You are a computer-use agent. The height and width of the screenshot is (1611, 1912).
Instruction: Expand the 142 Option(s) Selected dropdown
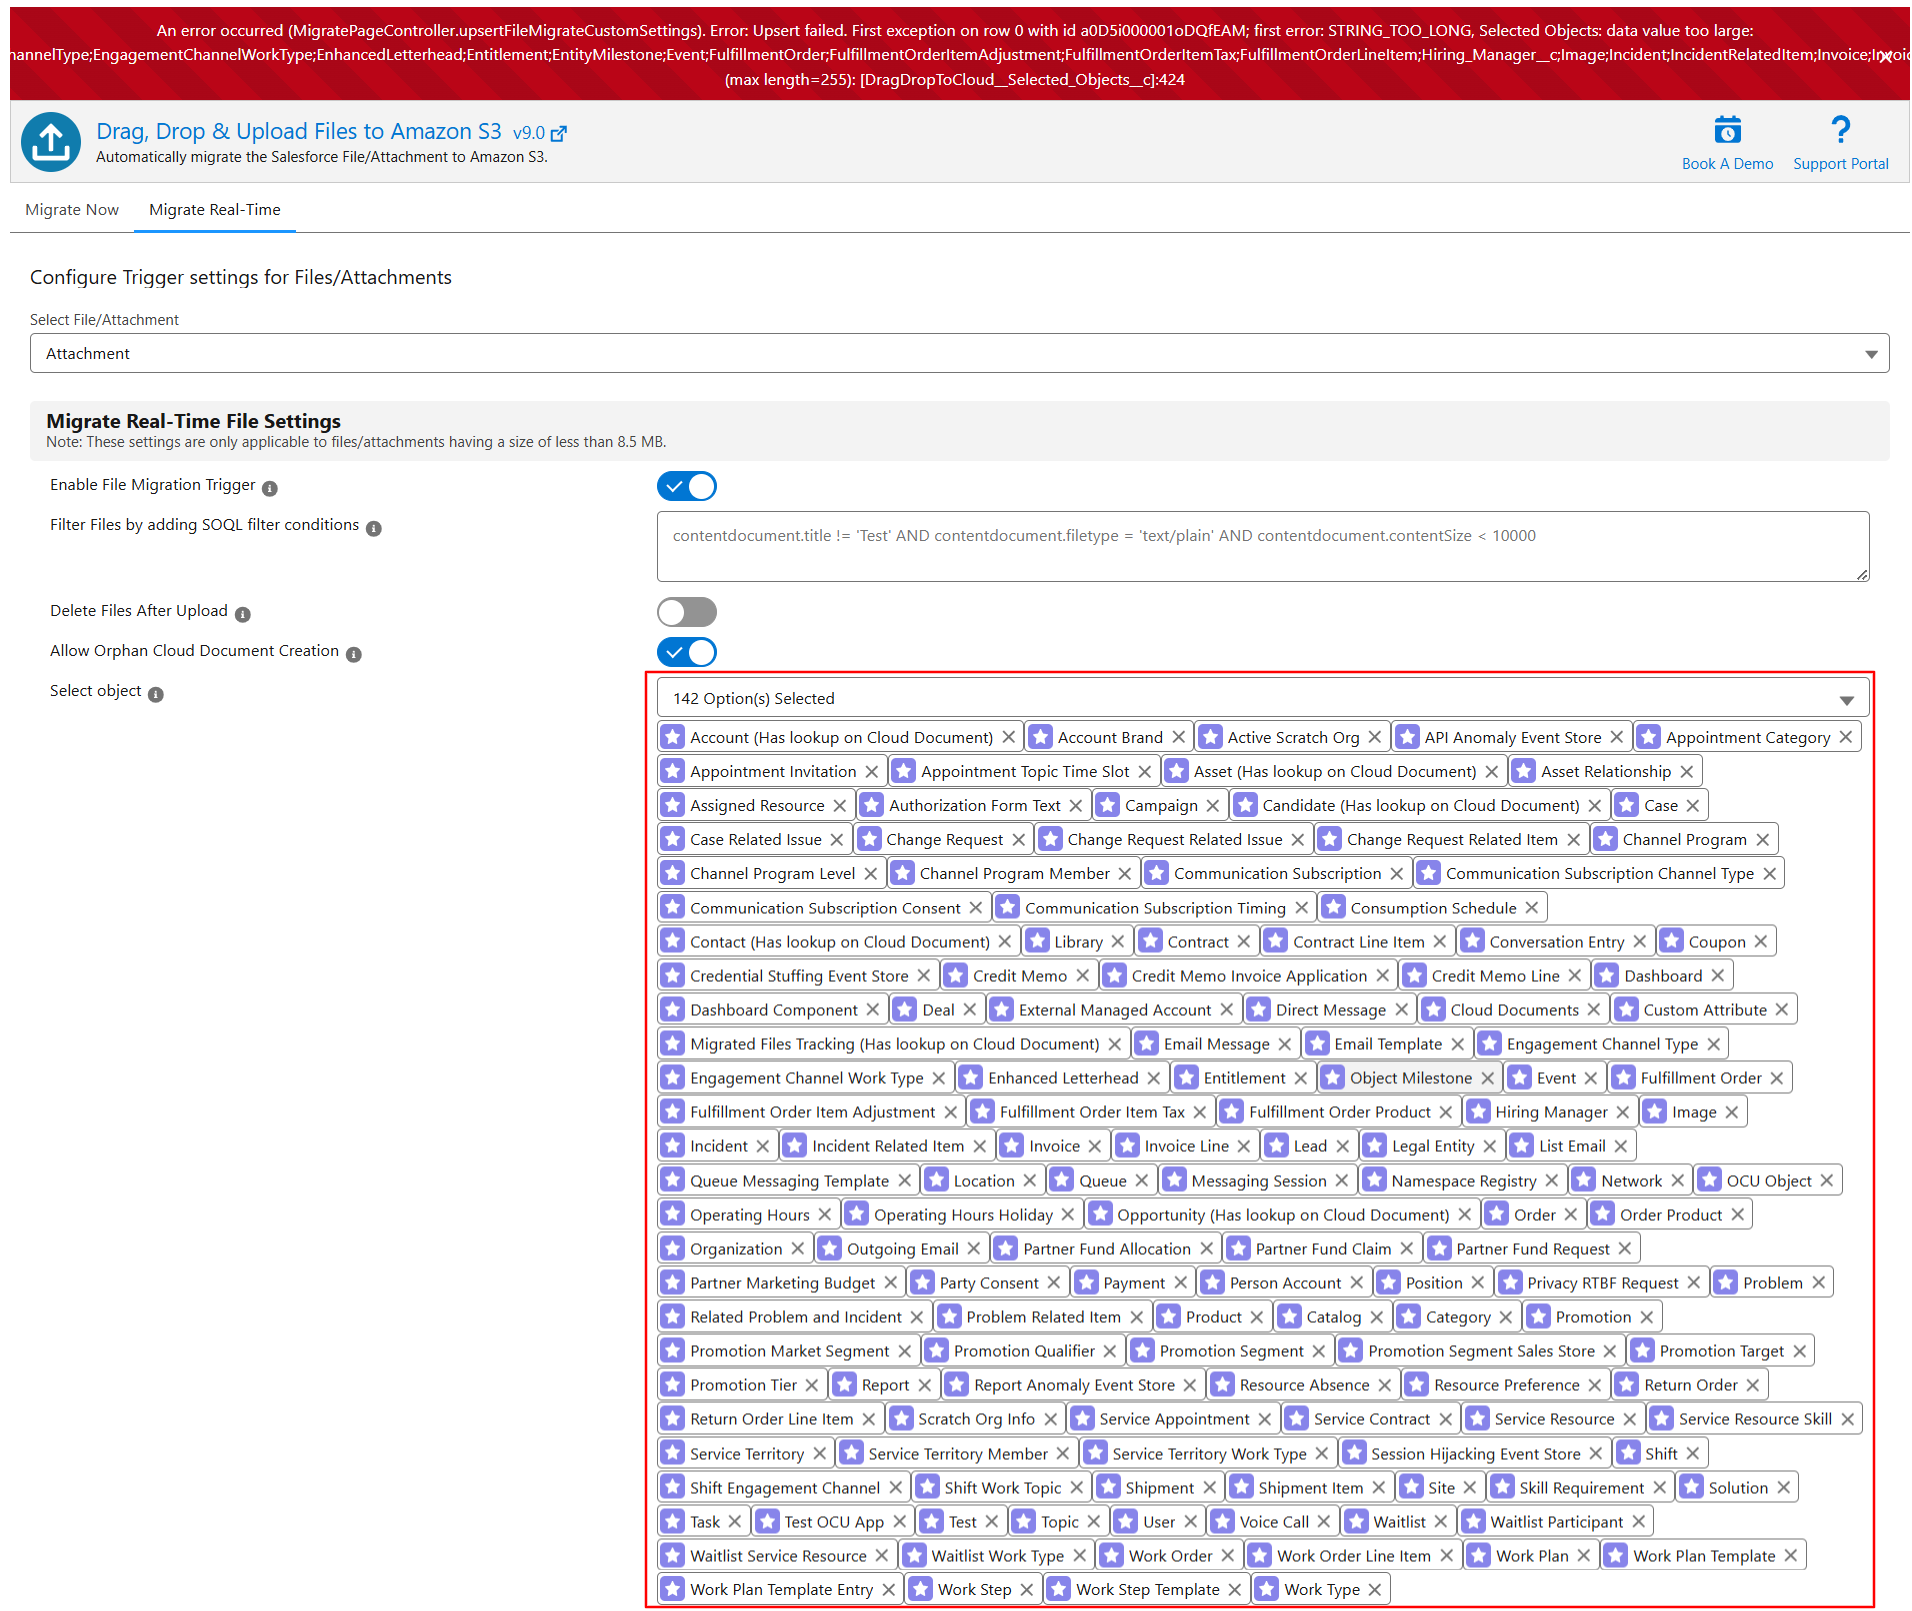click(x=1263, y=698)
